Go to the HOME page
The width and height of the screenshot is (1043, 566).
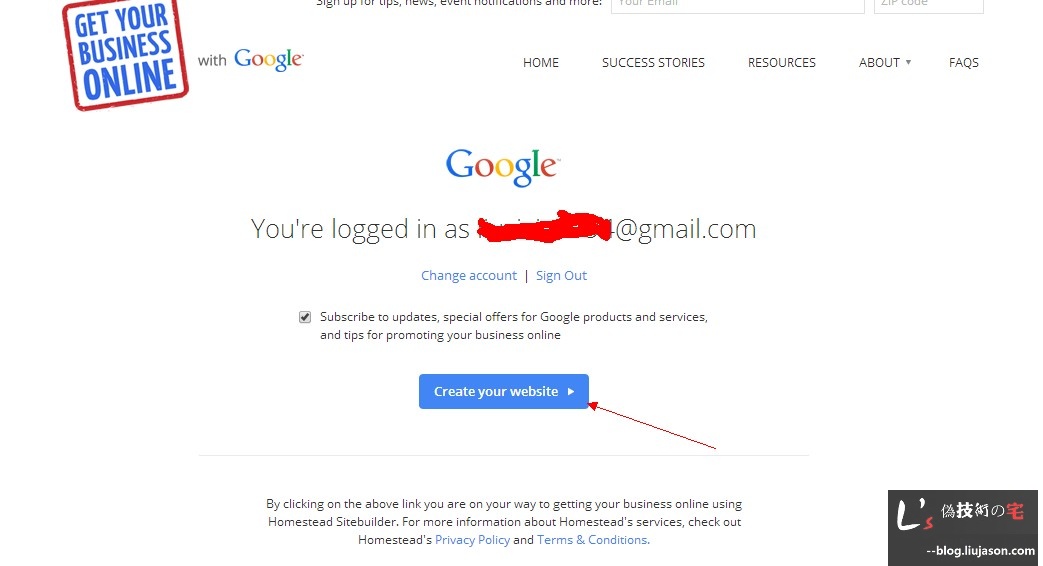[541, 63]
